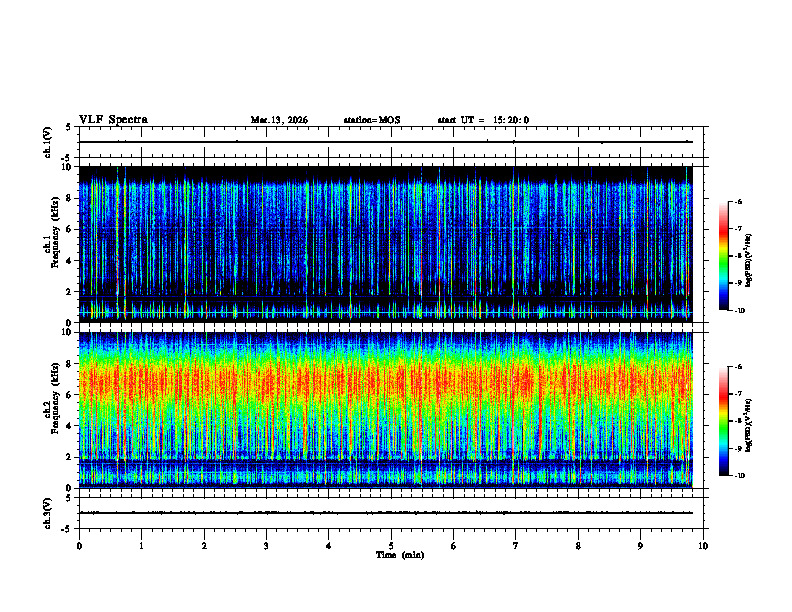Click the ch.3 voltage waveform trace
Image resolution: width=792 pixels, height=612 pixels.
tap(385, 513)
